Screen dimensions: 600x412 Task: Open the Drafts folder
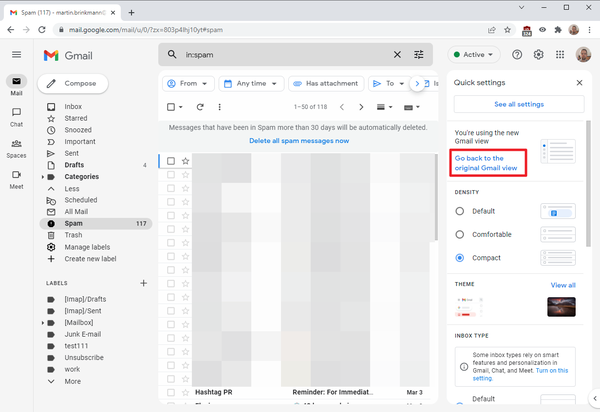[74, 165]
